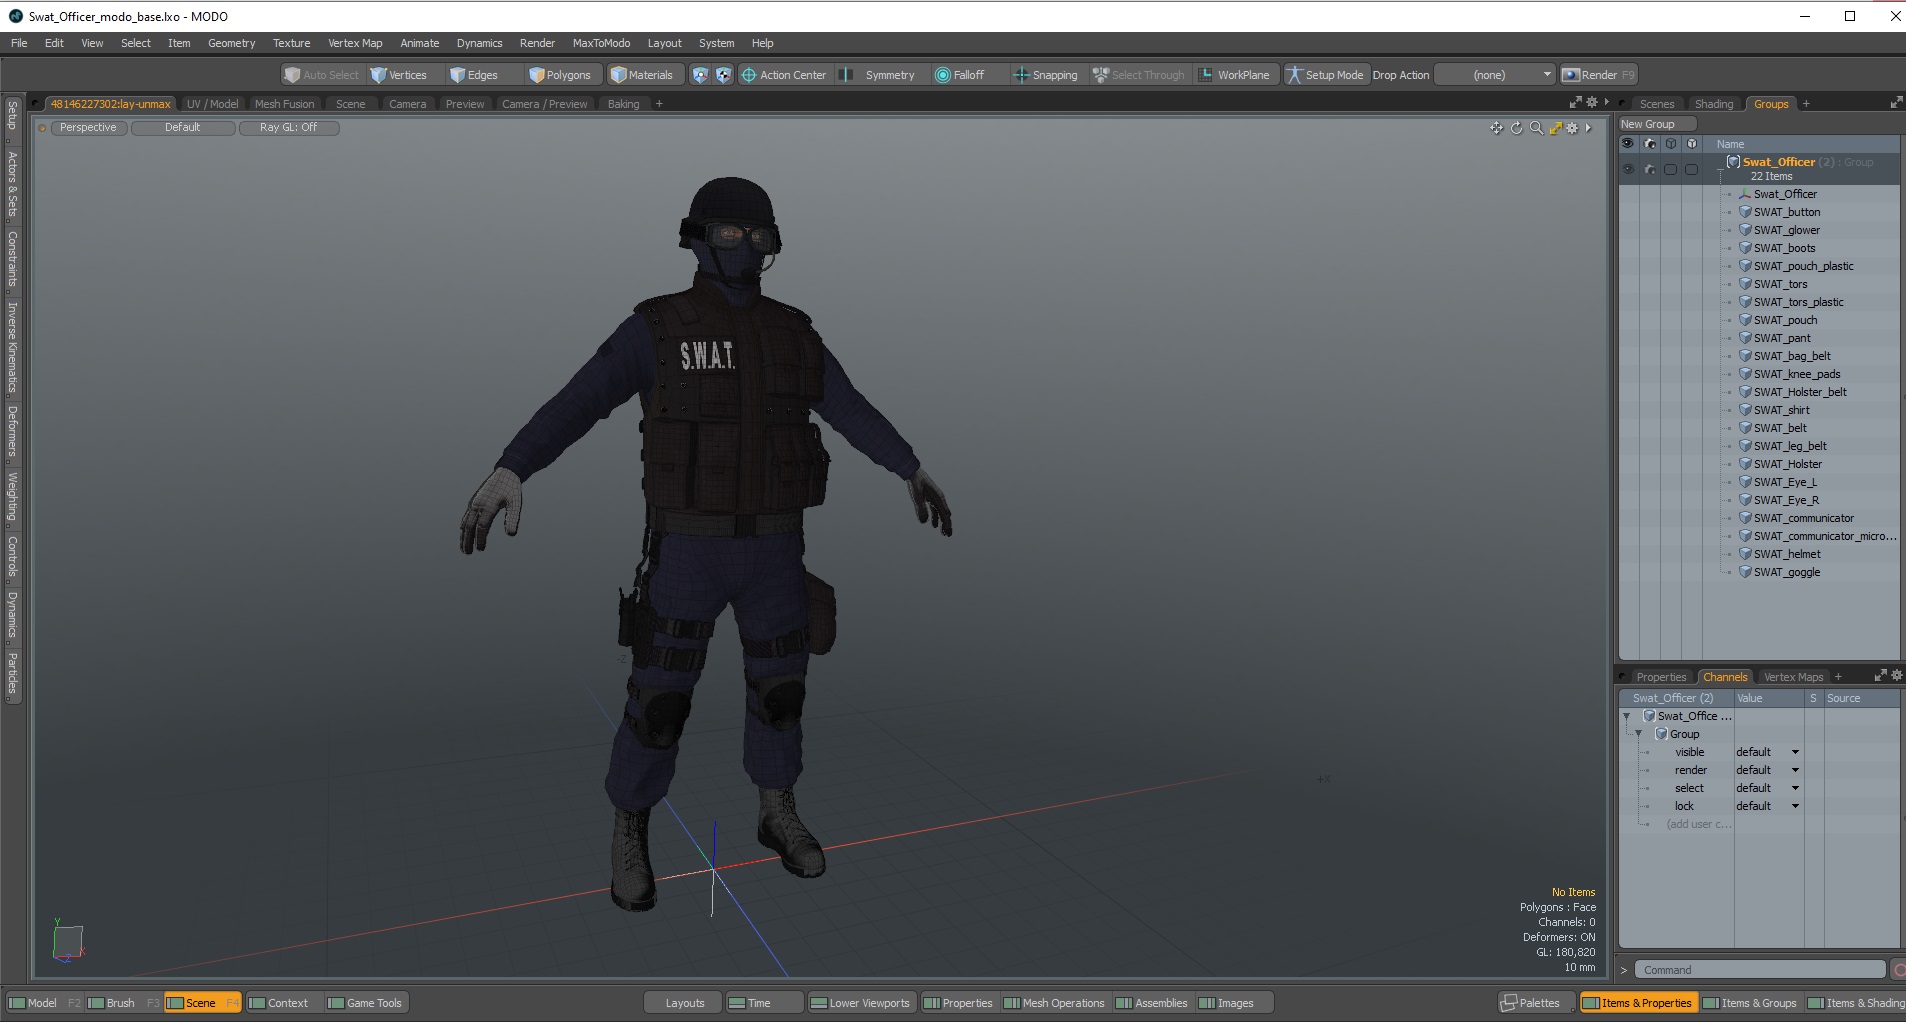
Task: Toggle the WorkPlane
Action: (1234, 75)
